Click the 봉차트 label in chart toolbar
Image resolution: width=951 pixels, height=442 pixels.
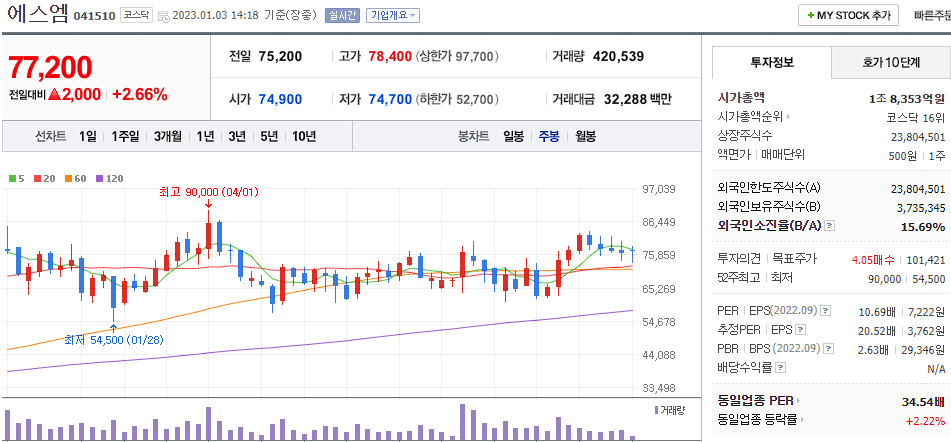474,136
